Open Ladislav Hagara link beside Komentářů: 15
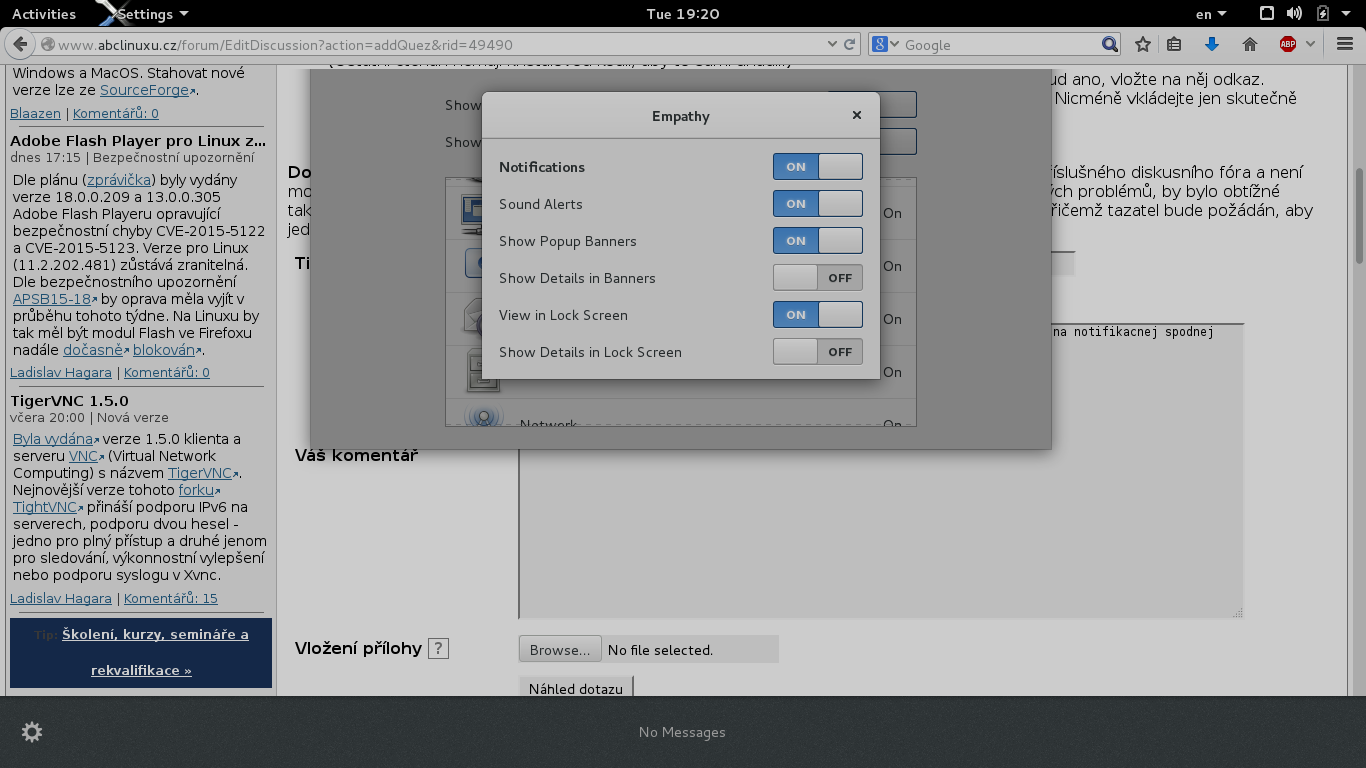Viewport: 1366px width, 768px height. (61, 598)
